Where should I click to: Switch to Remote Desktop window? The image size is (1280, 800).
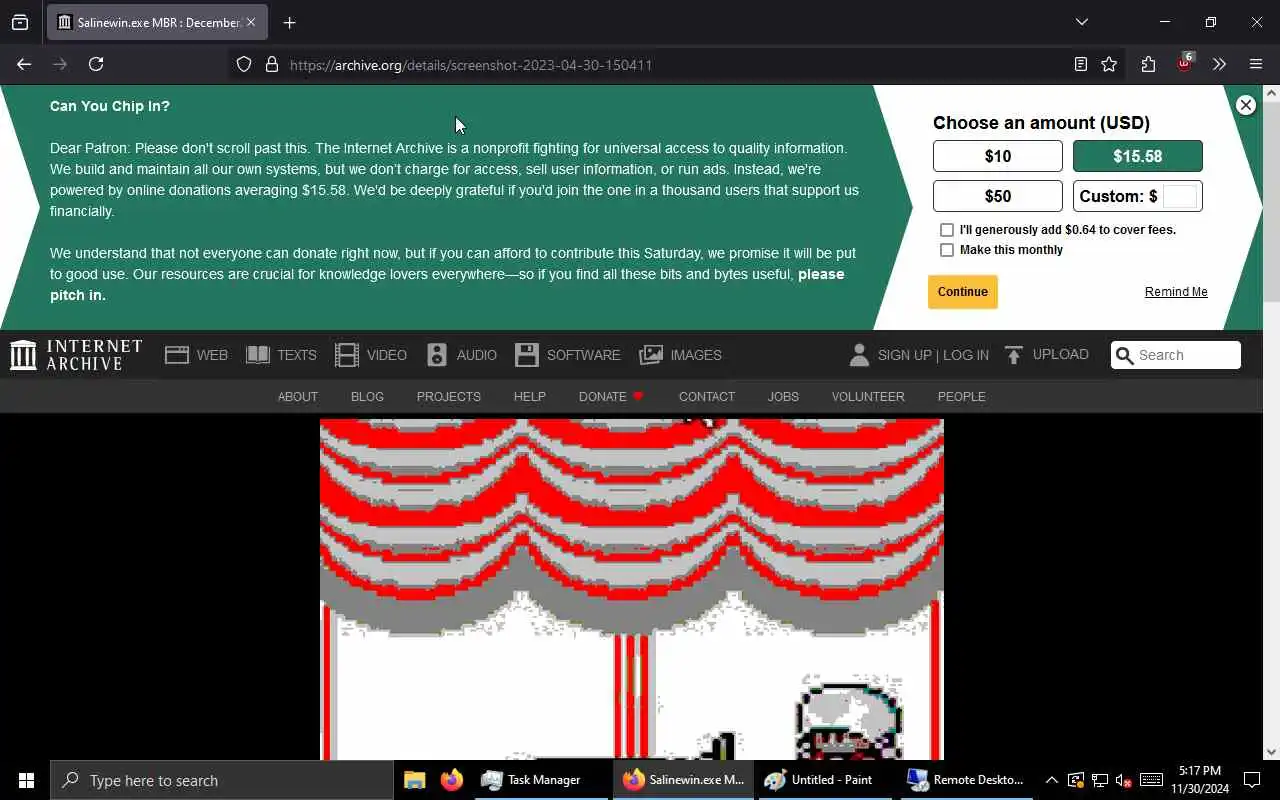[967, 780]
